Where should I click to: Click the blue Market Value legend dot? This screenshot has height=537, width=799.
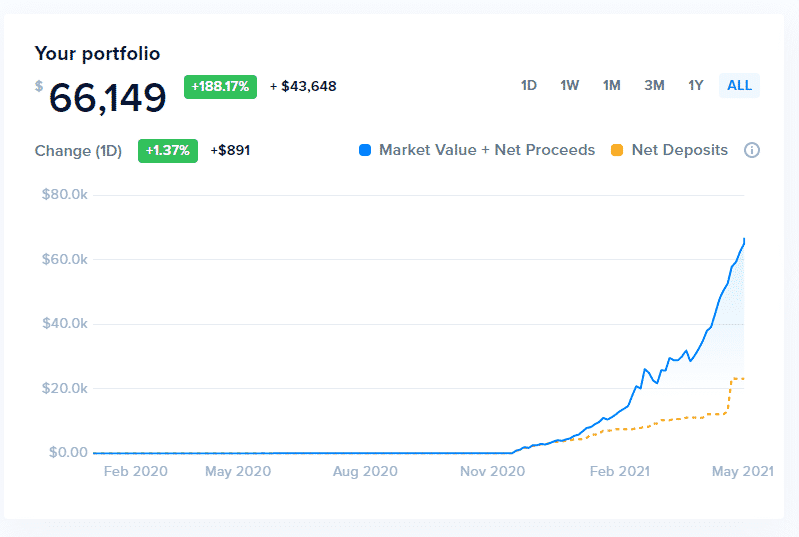coord(365,150)
